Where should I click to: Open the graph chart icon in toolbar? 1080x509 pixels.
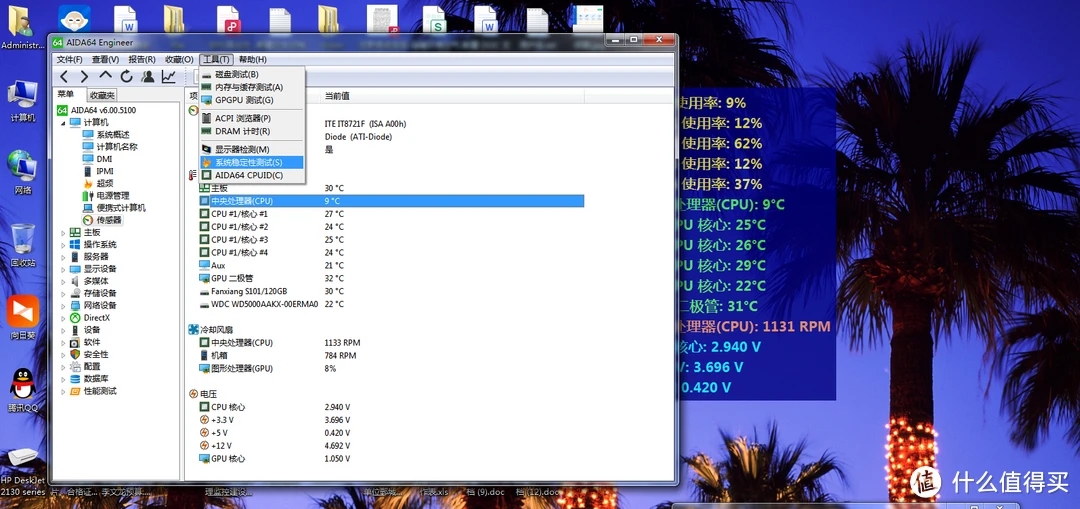coord(169,76)
